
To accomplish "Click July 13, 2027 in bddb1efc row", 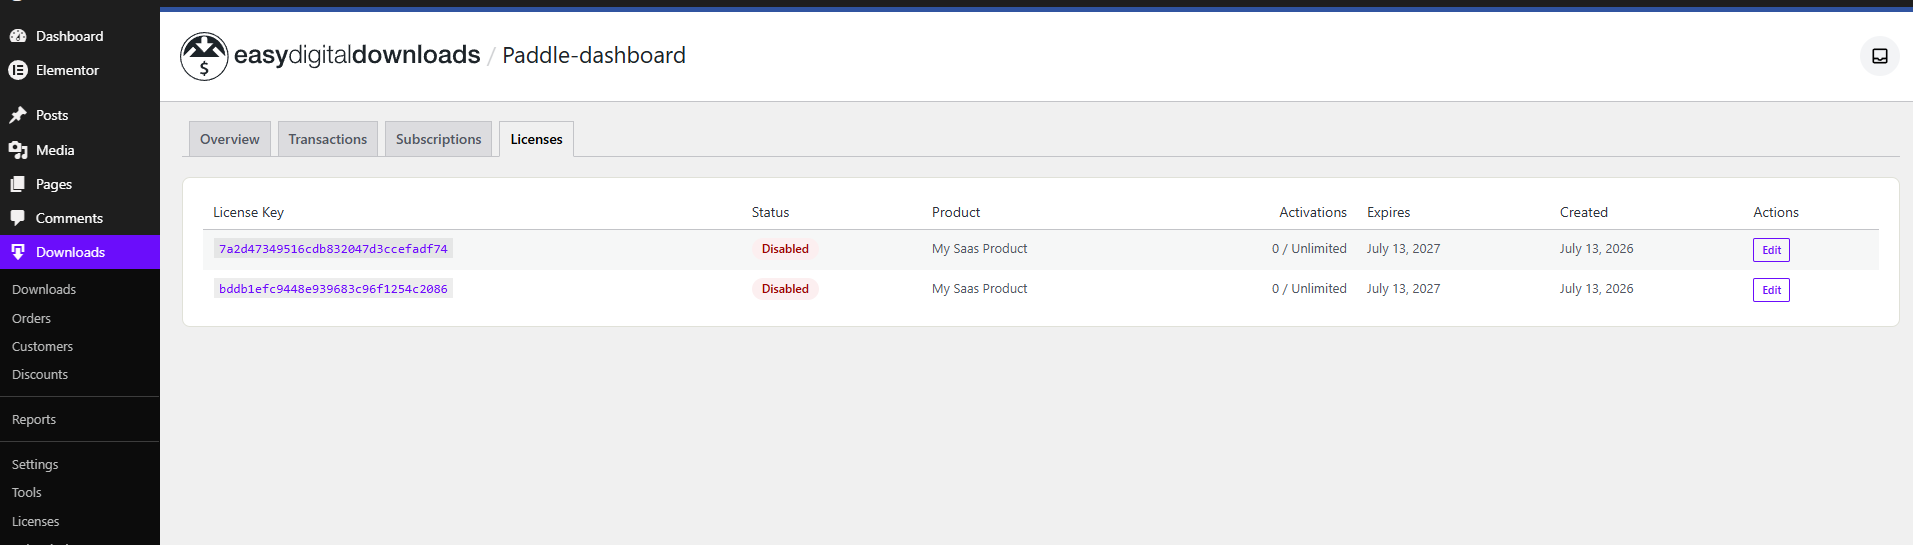I will click(1403, 288).
